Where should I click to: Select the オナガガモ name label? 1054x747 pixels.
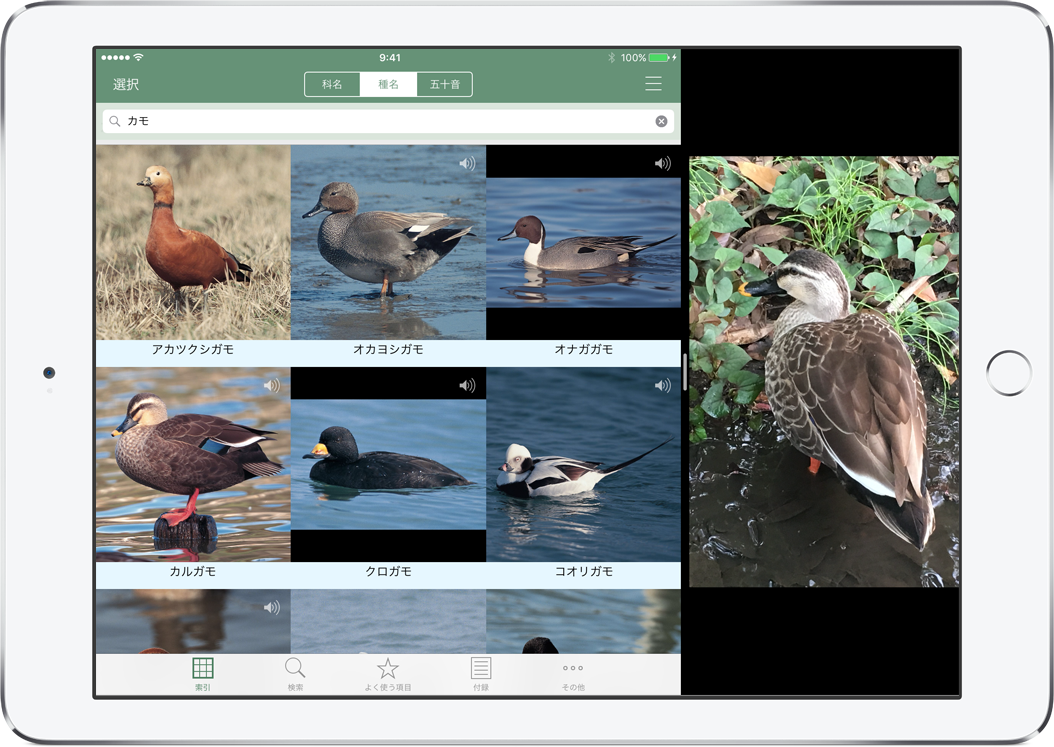click(x=583, y=350)
